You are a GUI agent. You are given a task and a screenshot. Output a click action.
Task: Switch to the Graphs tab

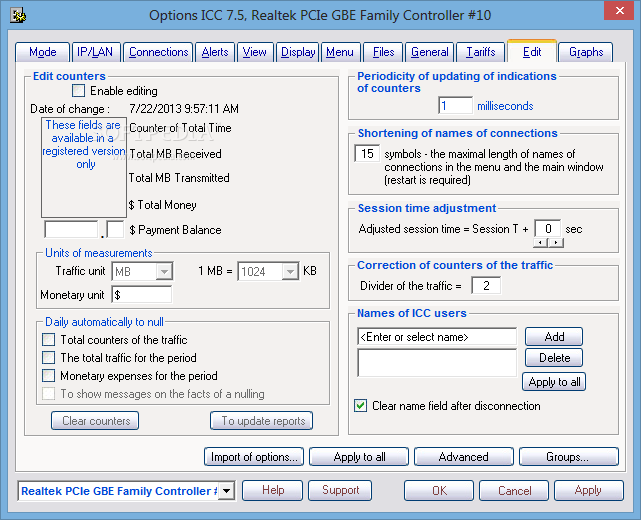pos(586,52)
